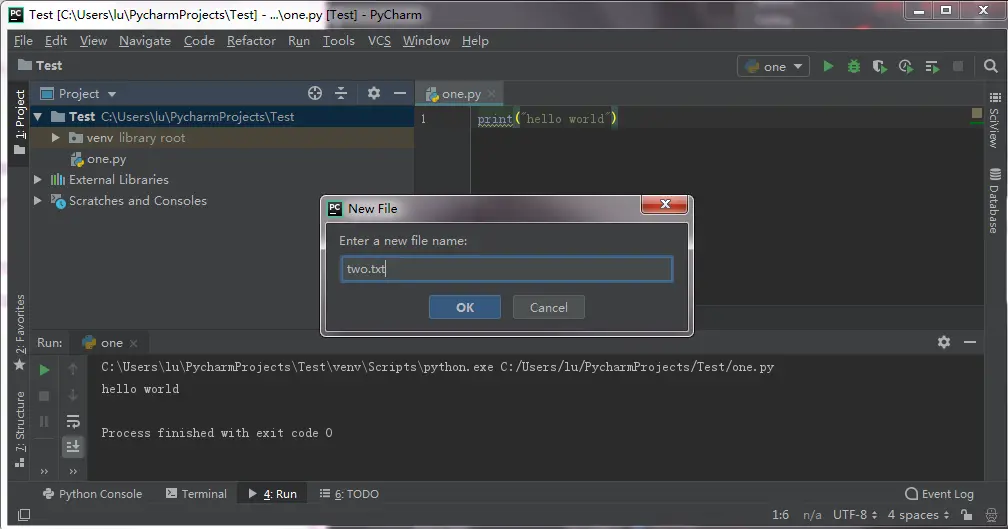Toggle the 1: Project side tab
This screenshot has height=529, width=1008.
coord(19,121)
